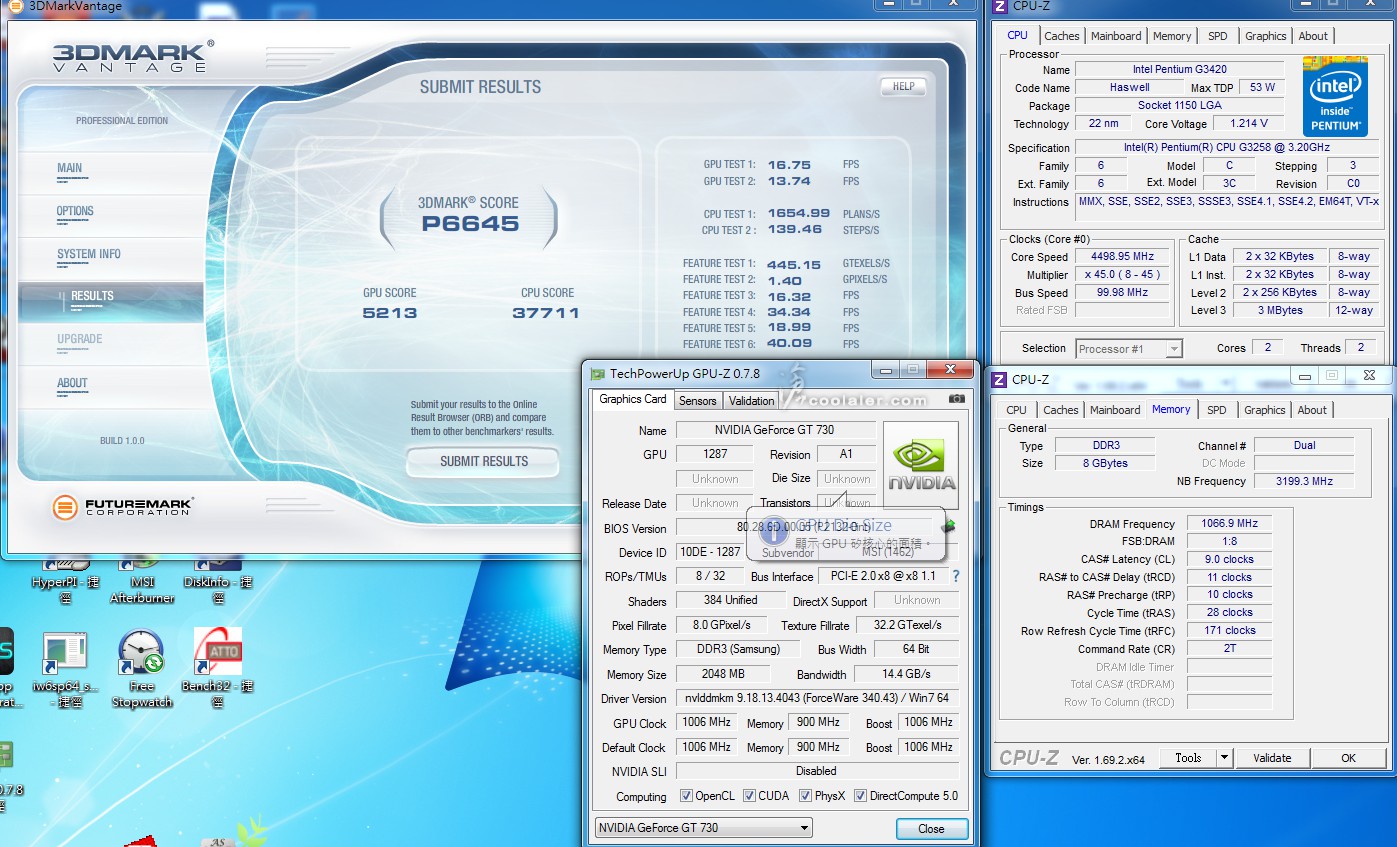Click the GPU-Z screenshot camera icon
Image resolution: width=1397 pixels, height=847 pixels.
coord(957,399)
